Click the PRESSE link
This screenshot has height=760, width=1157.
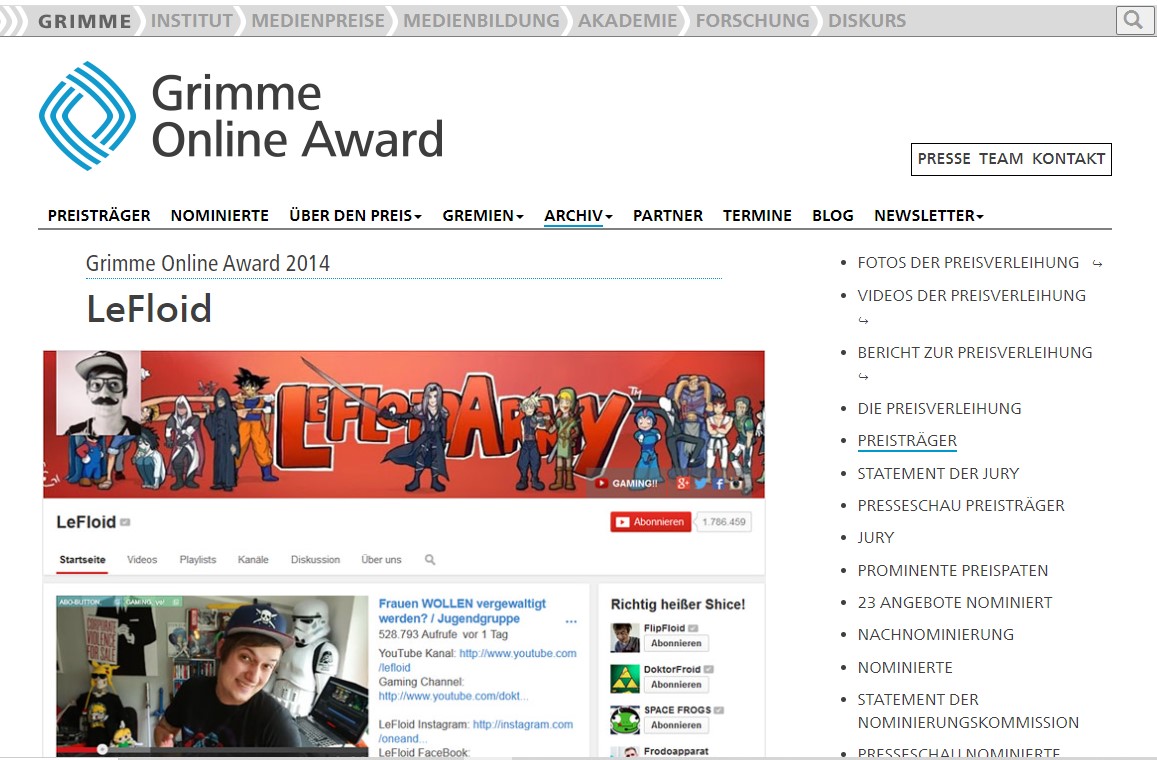[944, 159]
